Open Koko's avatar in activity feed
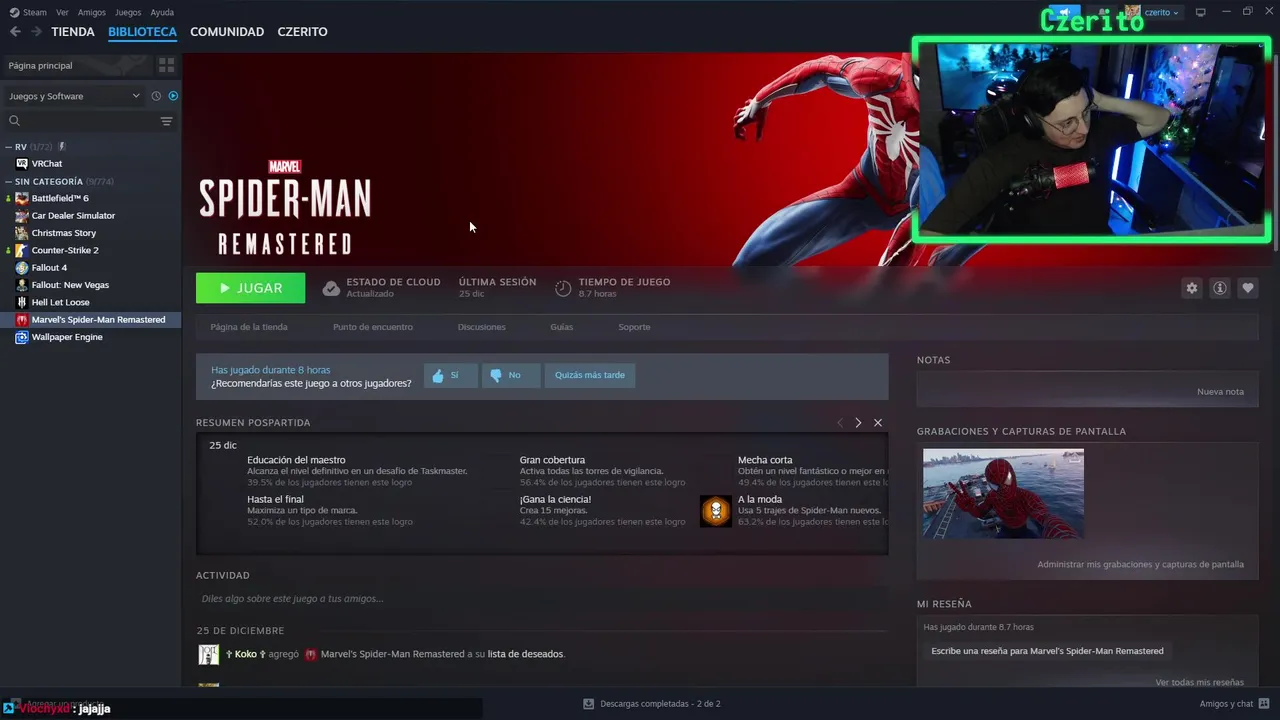1280x720 pixels. click(208, 655)
